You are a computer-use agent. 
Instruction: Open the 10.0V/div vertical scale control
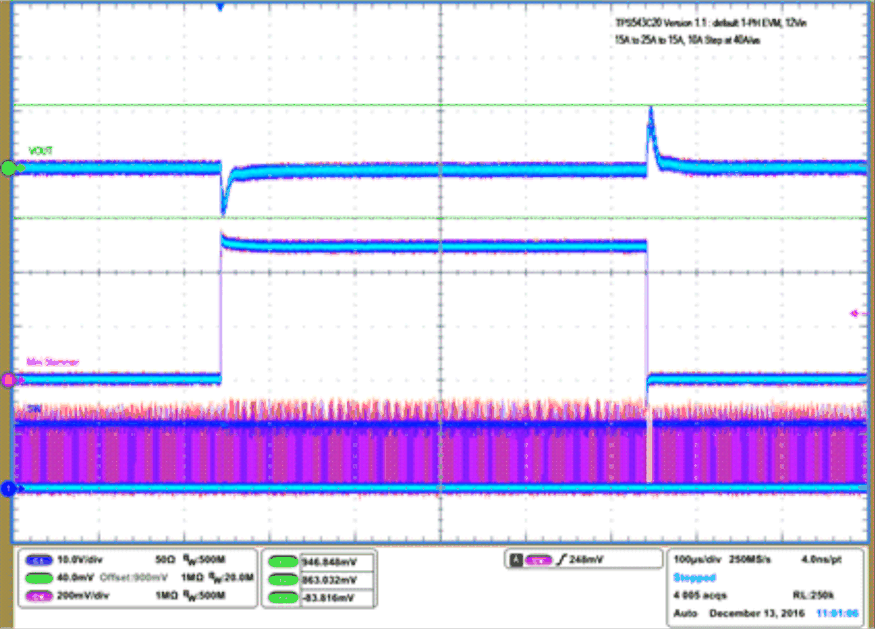click(80, 560)
